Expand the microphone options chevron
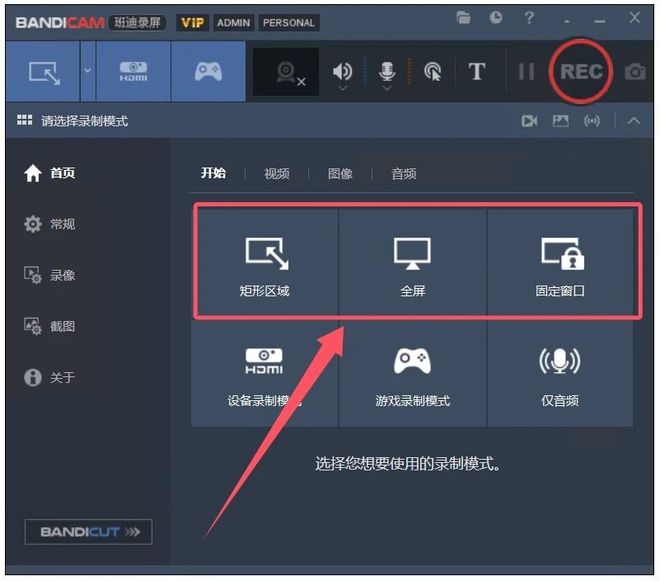The height and width of the screenshot is (581, 660). pos(387,88)
